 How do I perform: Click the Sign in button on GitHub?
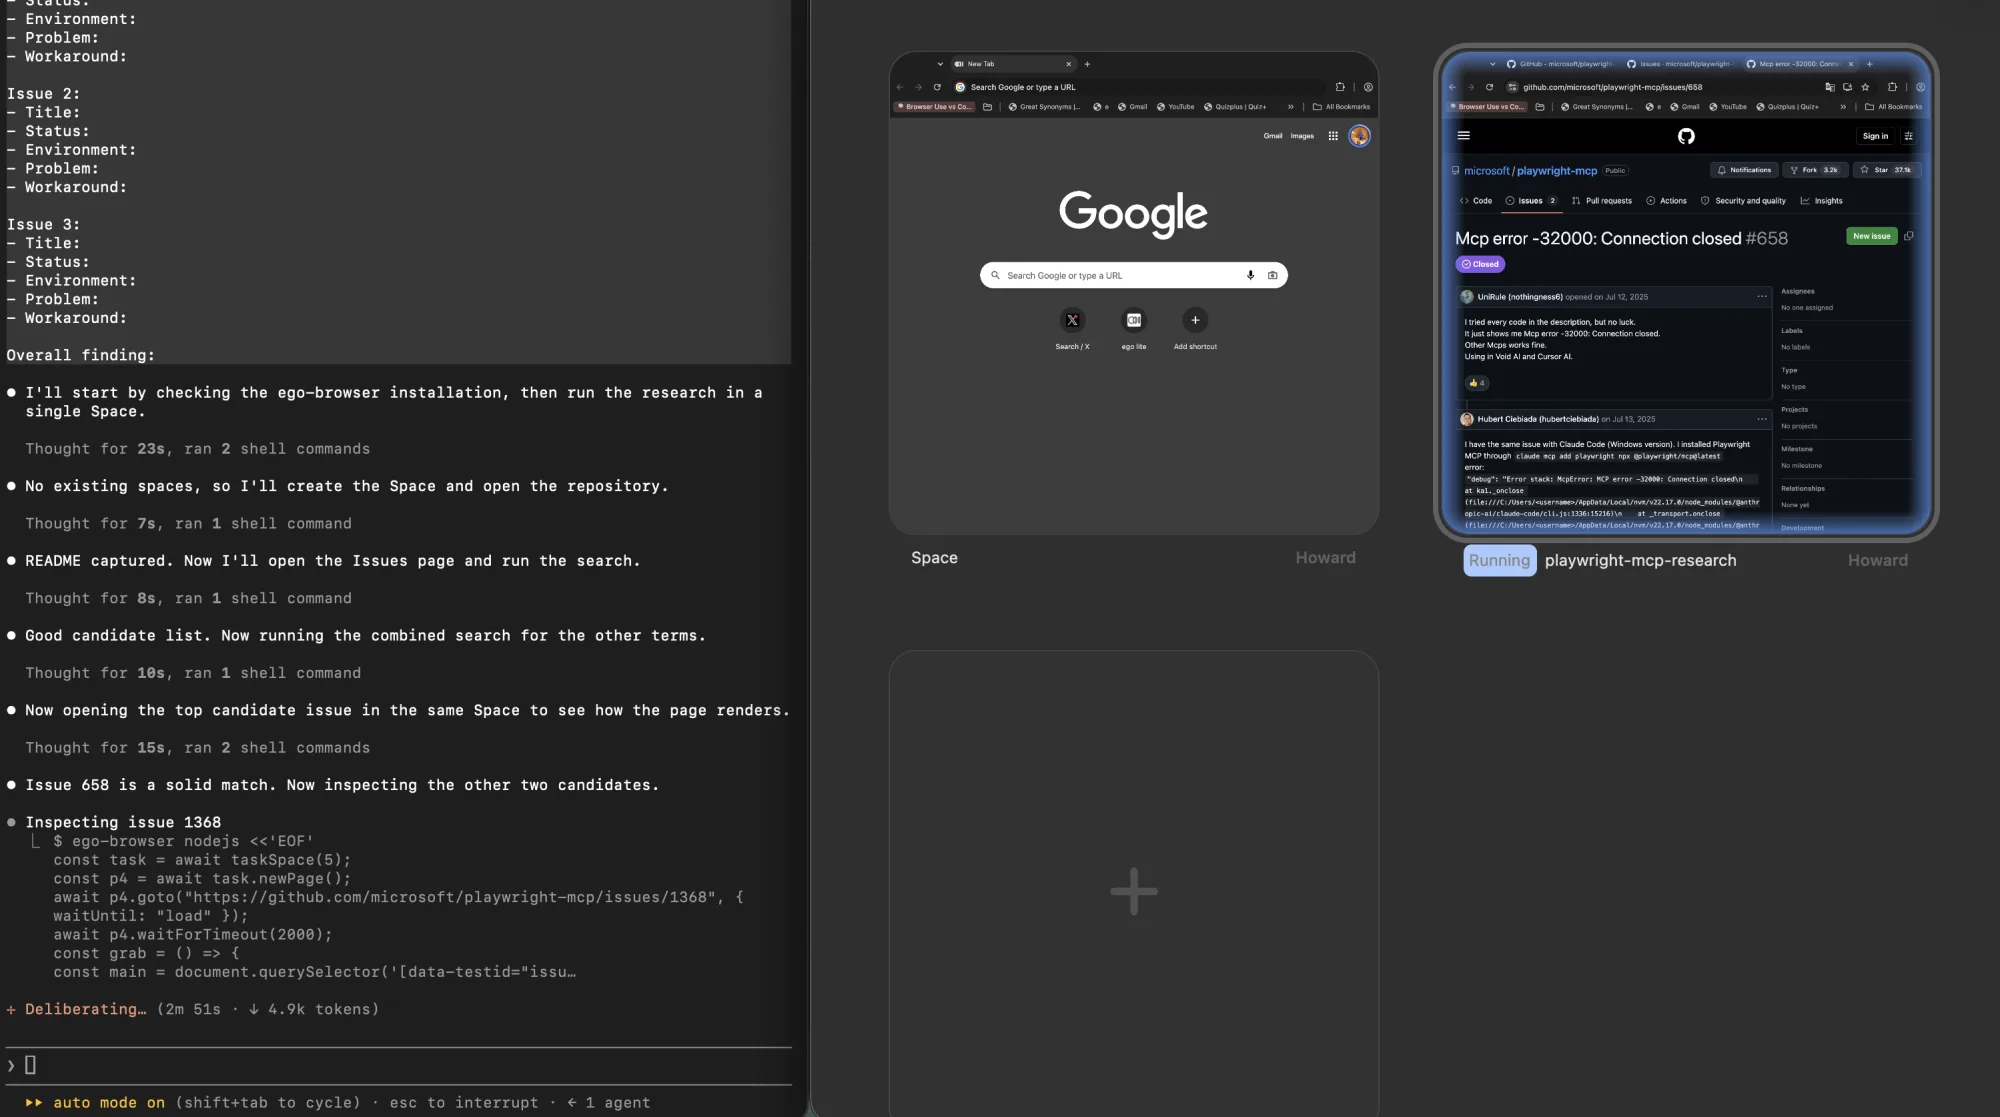coord(1875,136)
